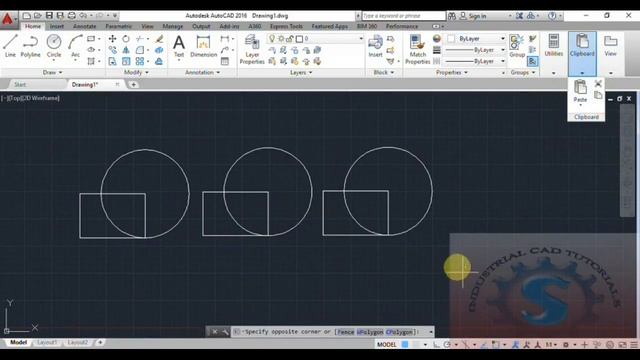
Task: Toggle layer freeze sun icon in layer dropdown
Action: coord(281,39)
